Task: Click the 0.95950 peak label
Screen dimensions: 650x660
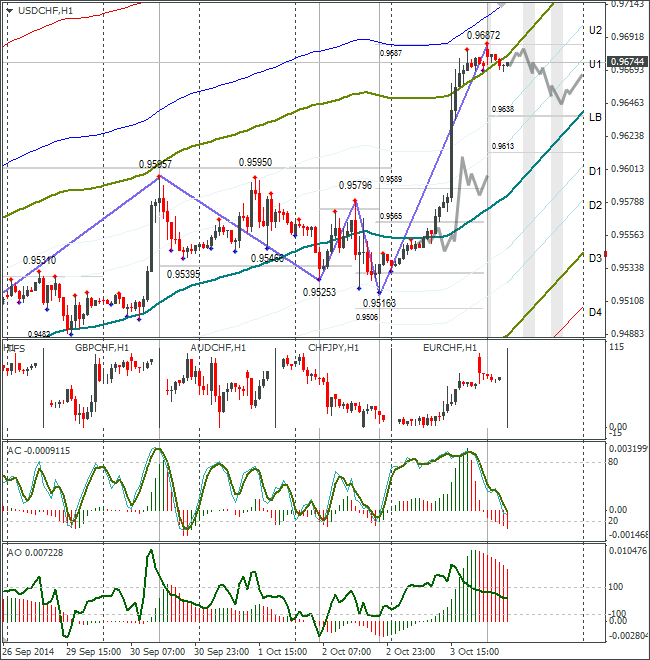Action: click(255, 162)
